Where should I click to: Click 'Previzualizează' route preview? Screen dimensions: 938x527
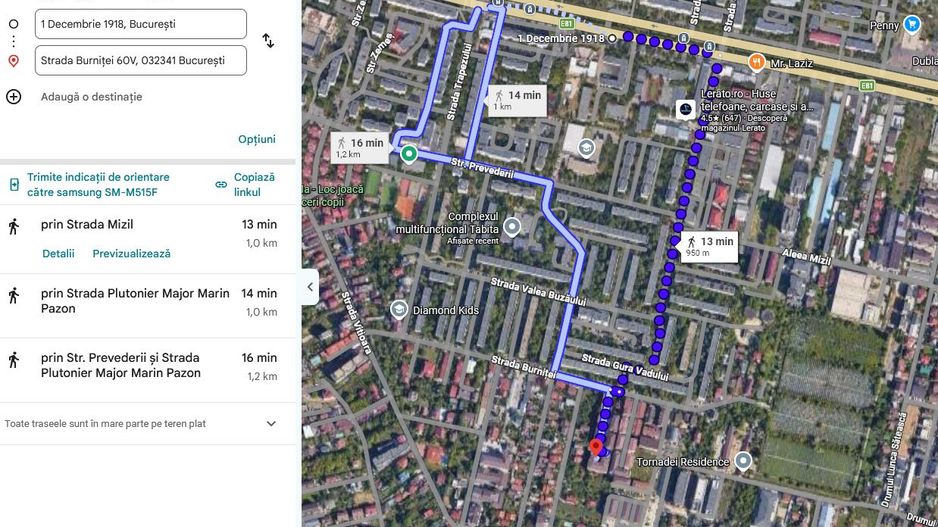131,254
